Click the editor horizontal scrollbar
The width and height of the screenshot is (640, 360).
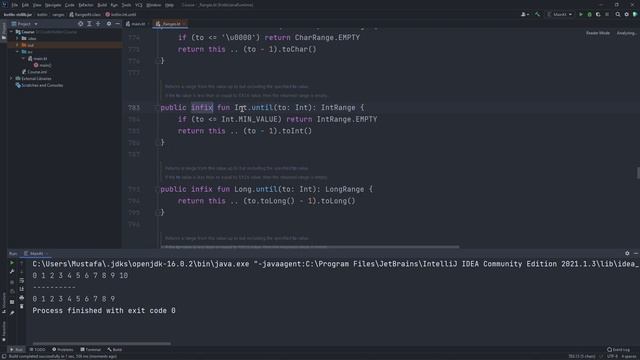310,247
